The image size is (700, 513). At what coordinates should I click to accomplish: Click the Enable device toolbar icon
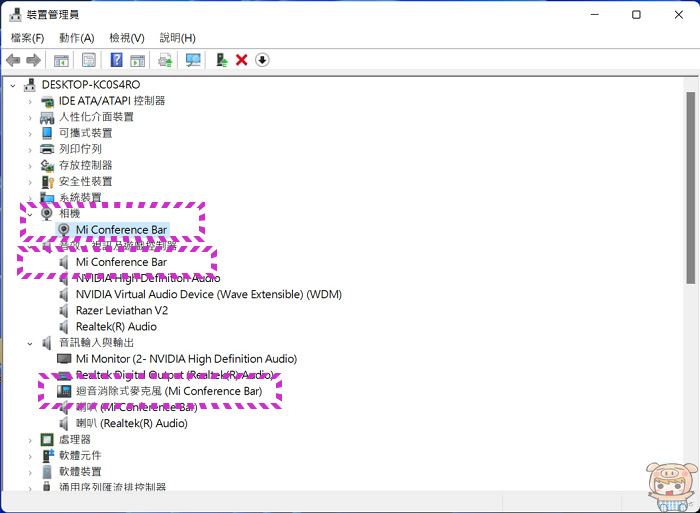click(221, 60)
